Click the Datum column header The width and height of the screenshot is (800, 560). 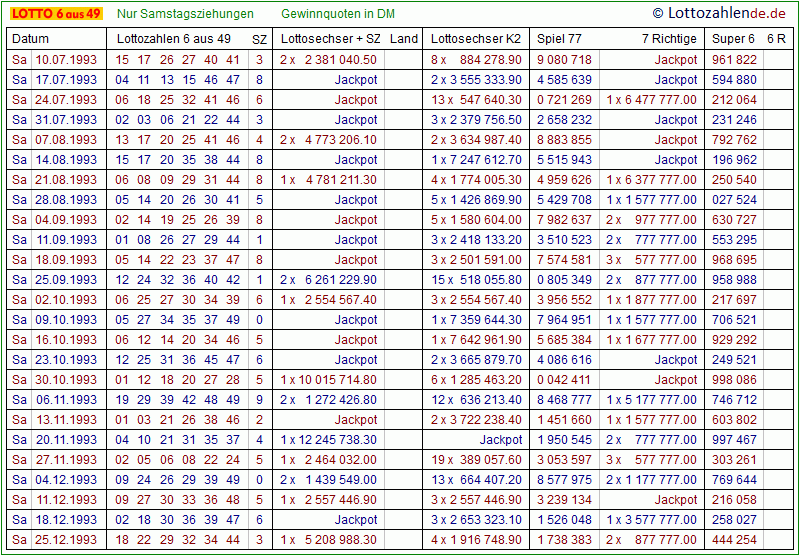coord(30,39)
